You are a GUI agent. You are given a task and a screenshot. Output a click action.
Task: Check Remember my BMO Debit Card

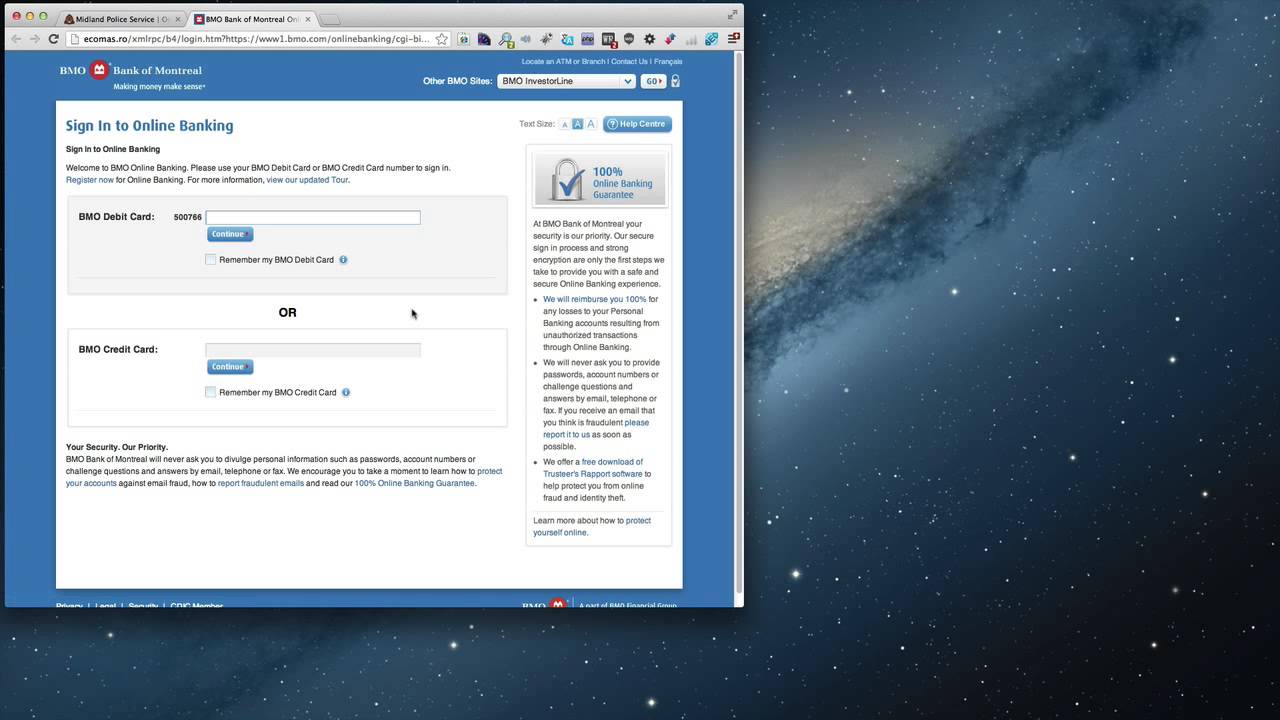(x=211, y=260)
